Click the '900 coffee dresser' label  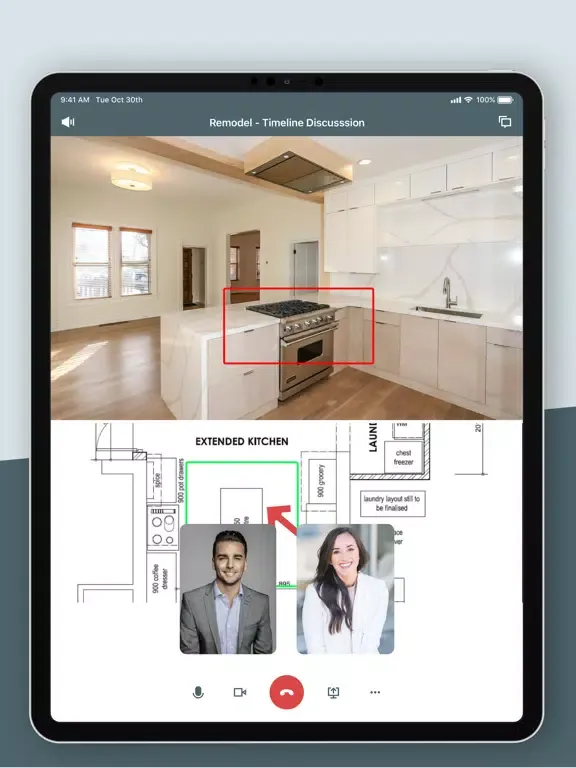160,578
